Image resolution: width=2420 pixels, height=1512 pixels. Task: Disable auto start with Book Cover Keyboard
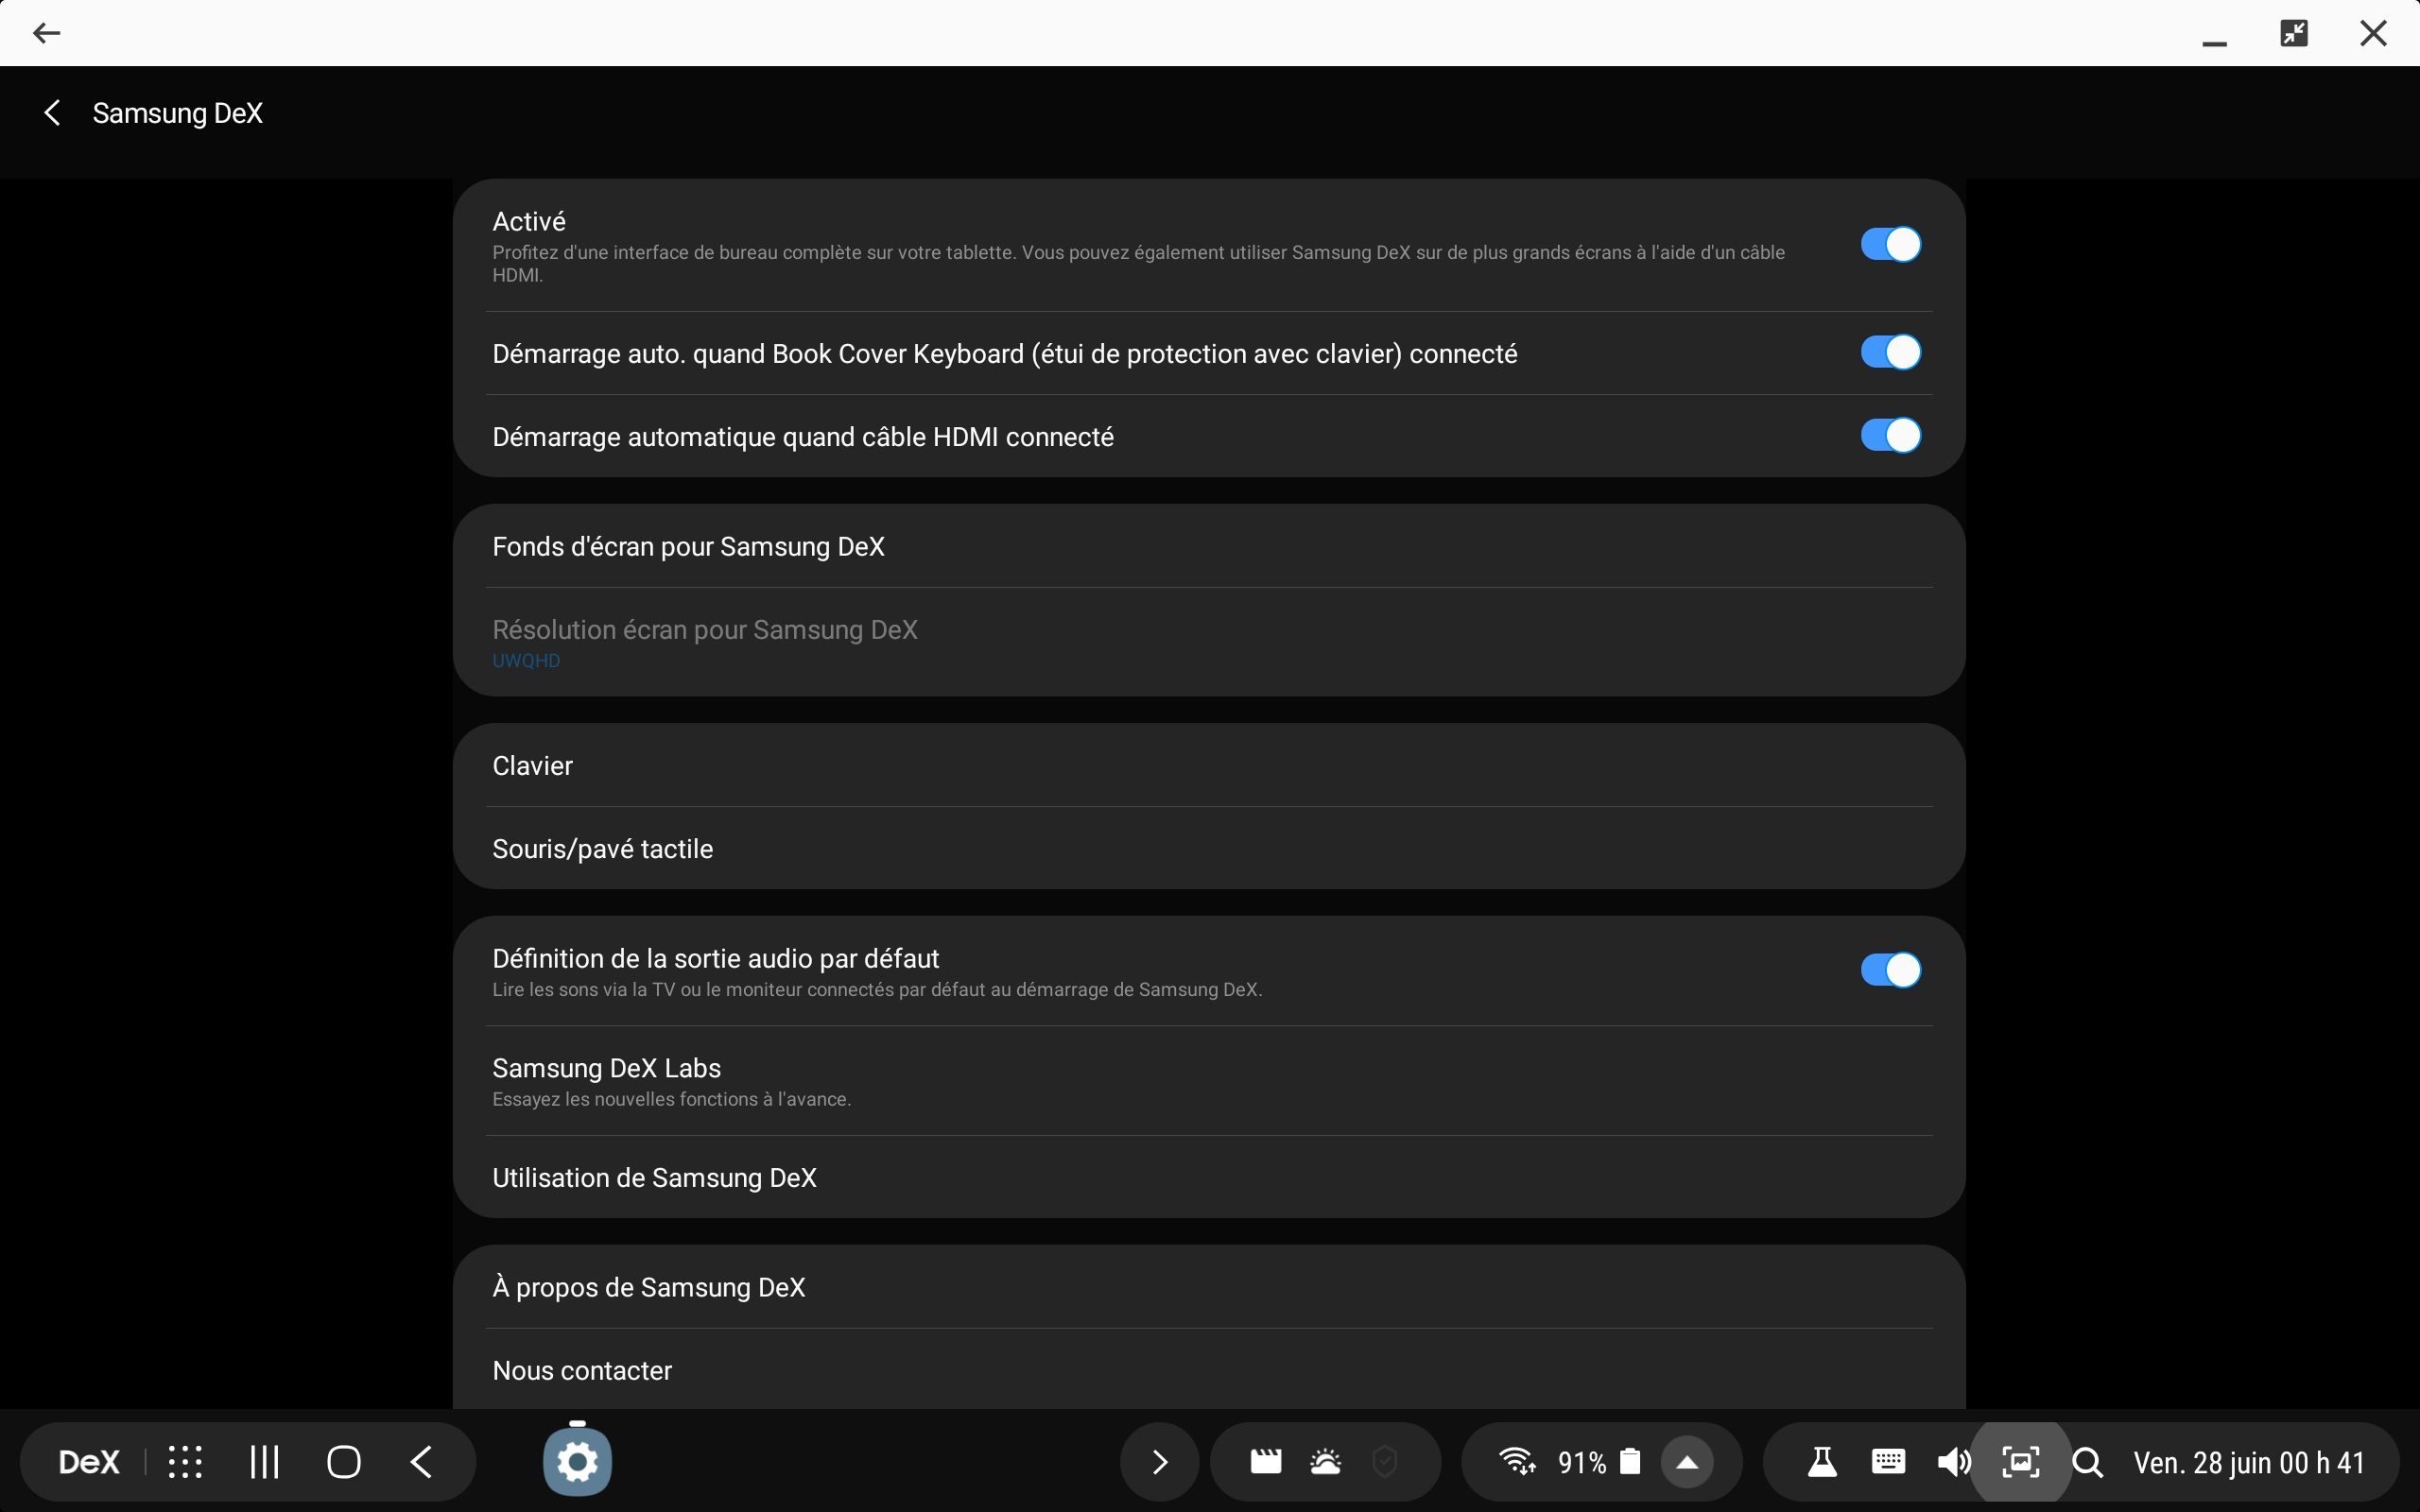(1890, 353)
